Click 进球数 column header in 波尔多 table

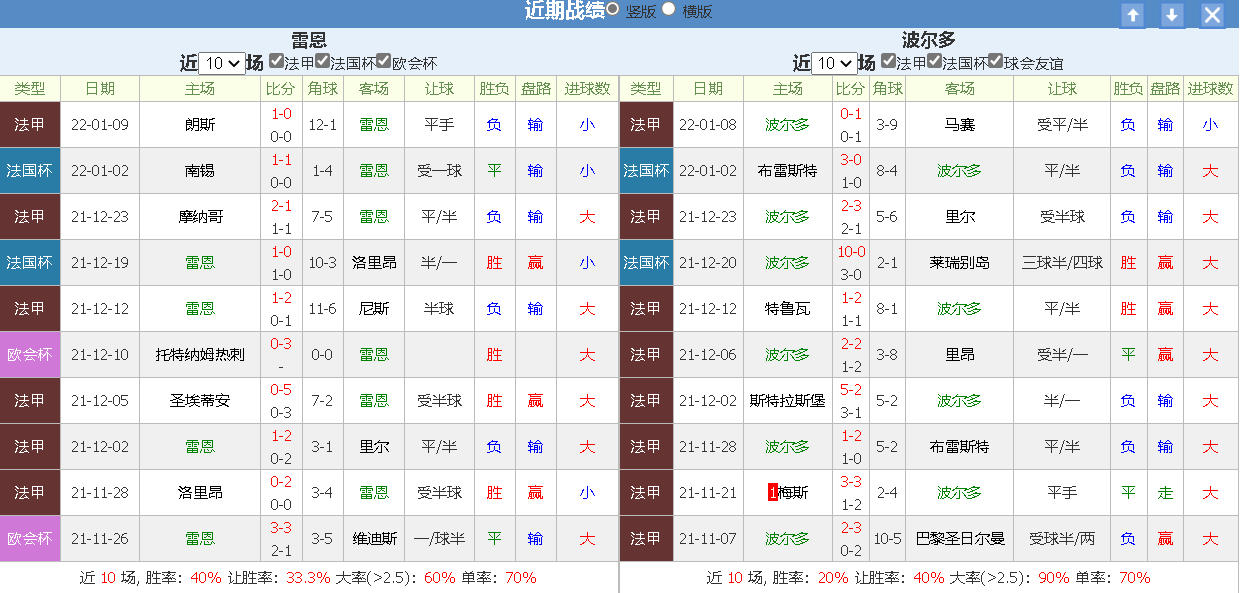pyautogui.click(x=1210, y=89)
